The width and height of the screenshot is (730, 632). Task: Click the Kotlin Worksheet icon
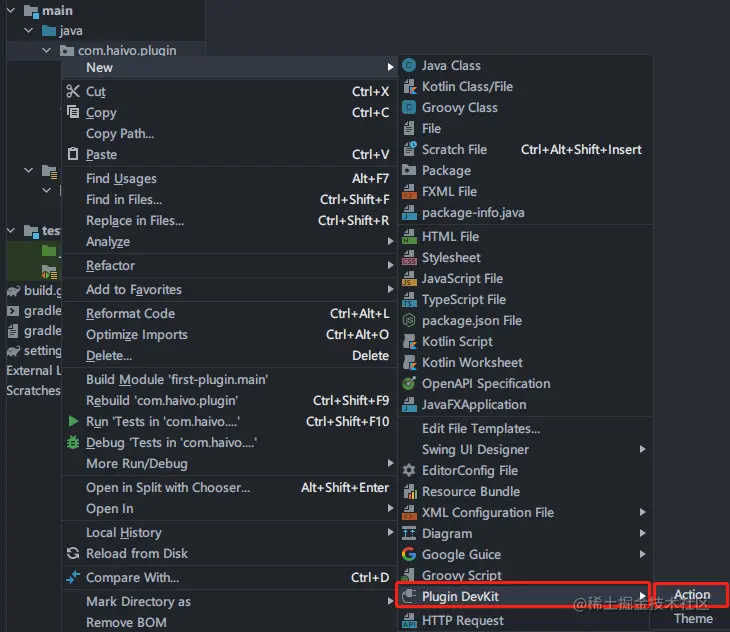pyautogui.click(x=409, y=362)
